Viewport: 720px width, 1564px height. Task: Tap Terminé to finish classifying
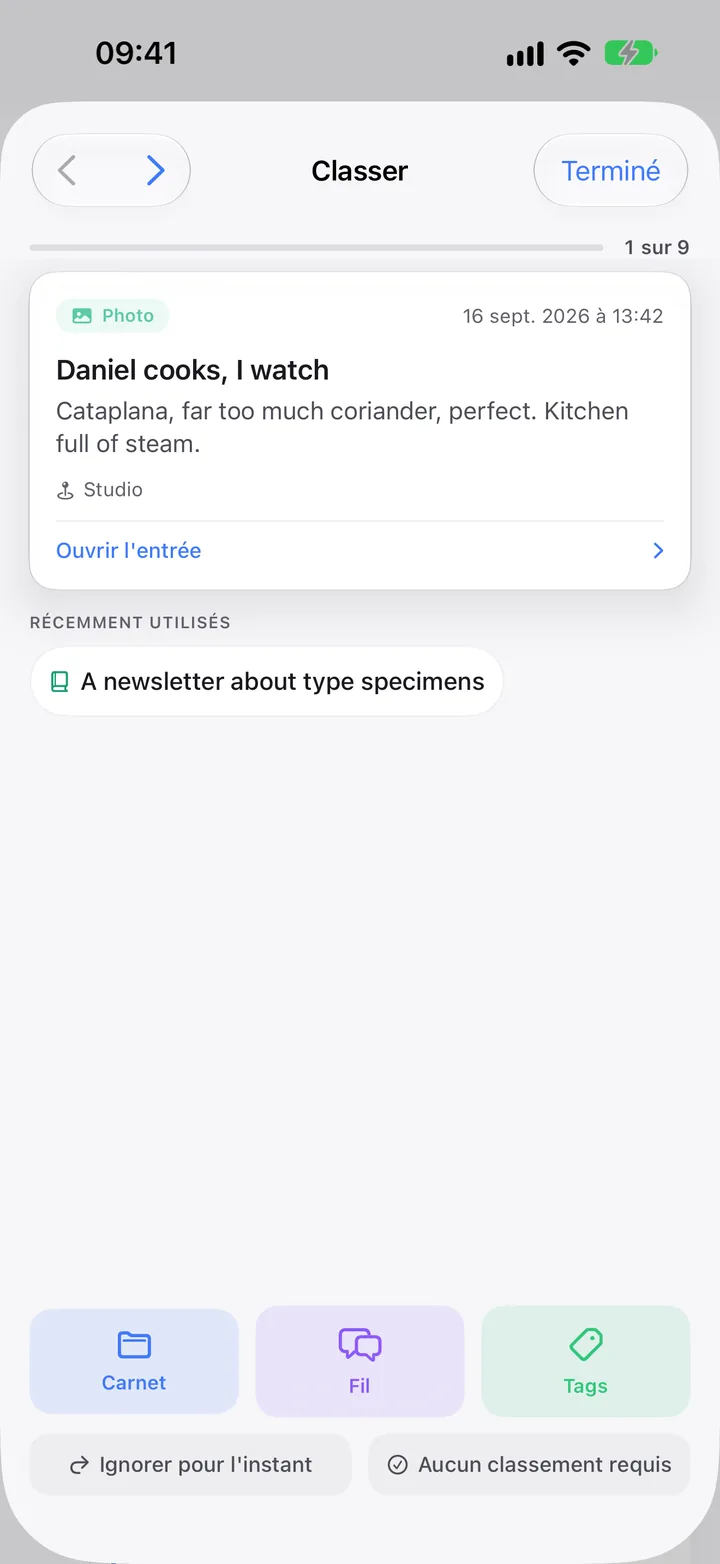[x=611, y=171]
